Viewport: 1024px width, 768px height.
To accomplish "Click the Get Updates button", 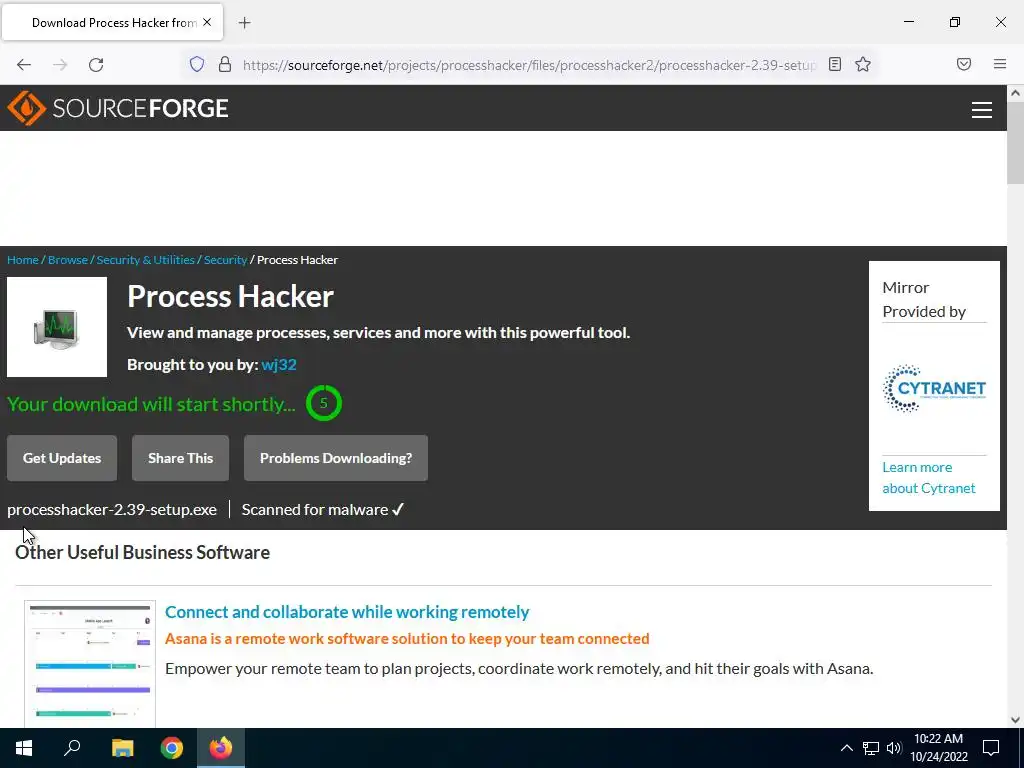I will (x=62, y=458).
